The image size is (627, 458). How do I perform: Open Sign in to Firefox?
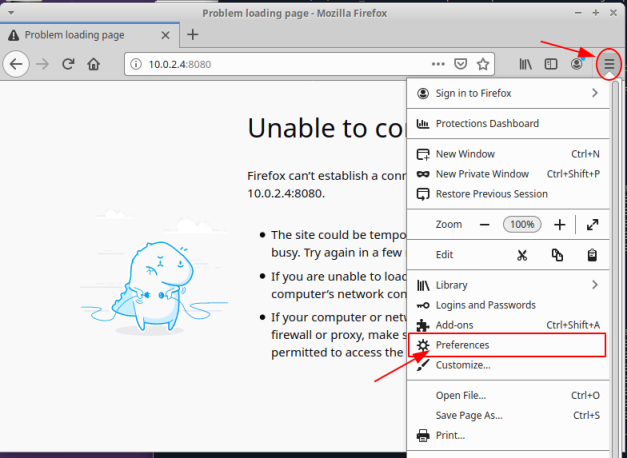click(x=508, y=93)
